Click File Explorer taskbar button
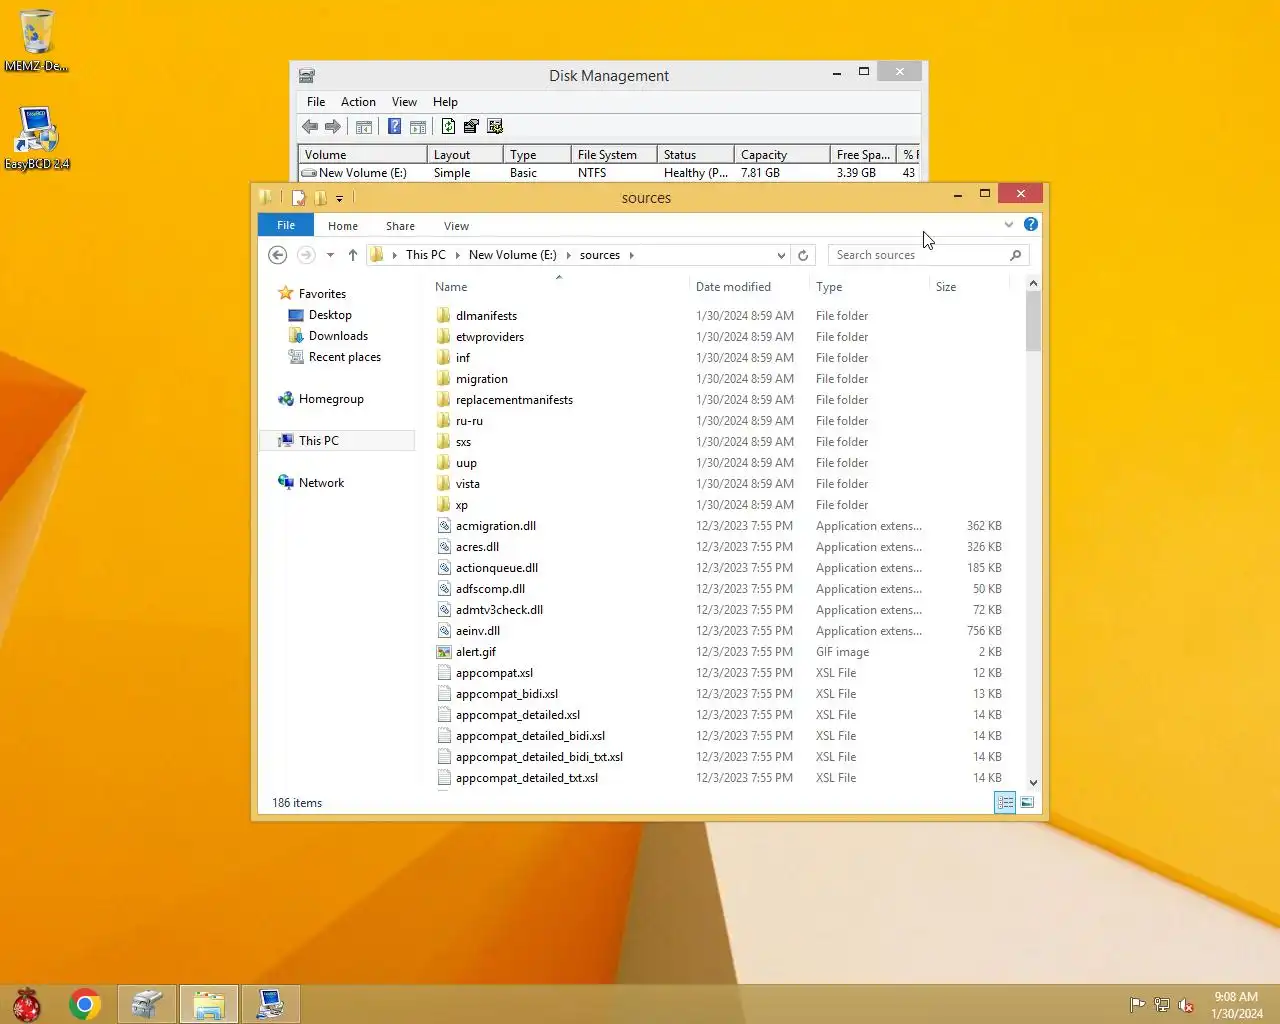 click(208, 1004)
